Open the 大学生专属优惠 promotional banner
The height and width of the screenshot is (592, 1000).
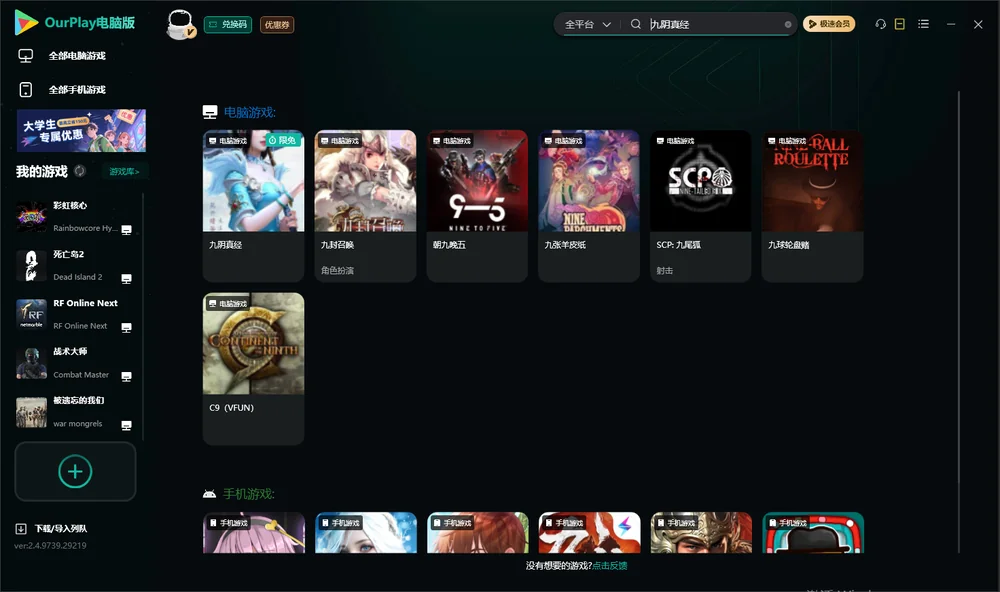tap(81, 131)
